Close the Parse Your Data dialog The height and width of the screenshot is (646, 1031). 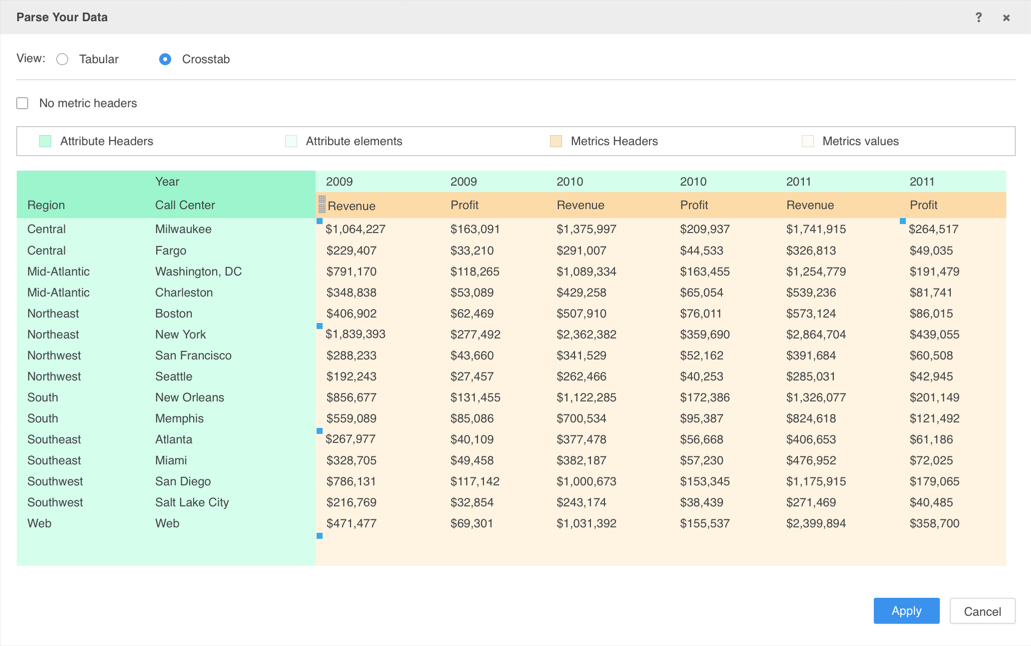(x=1006, y=17)
